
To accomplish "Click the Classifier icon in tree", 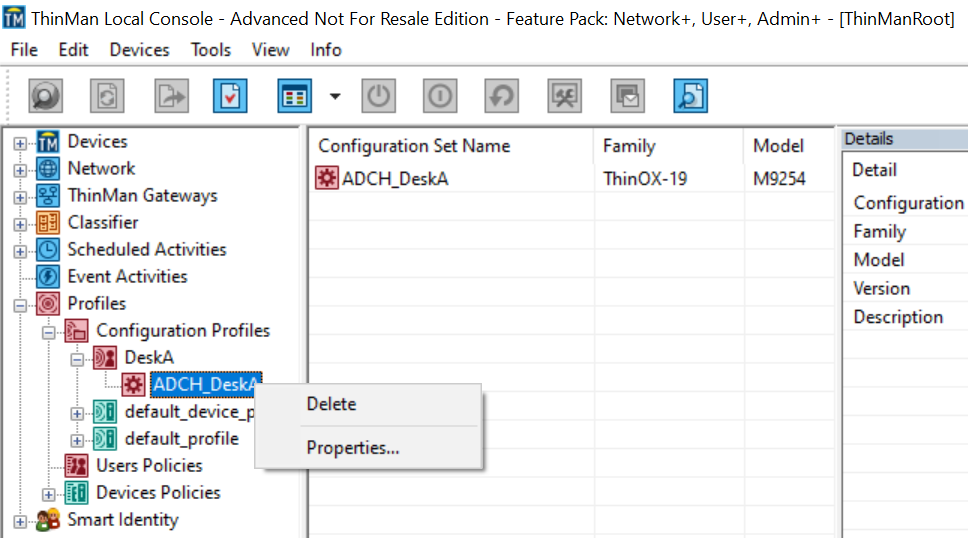I will click(48, 222).
